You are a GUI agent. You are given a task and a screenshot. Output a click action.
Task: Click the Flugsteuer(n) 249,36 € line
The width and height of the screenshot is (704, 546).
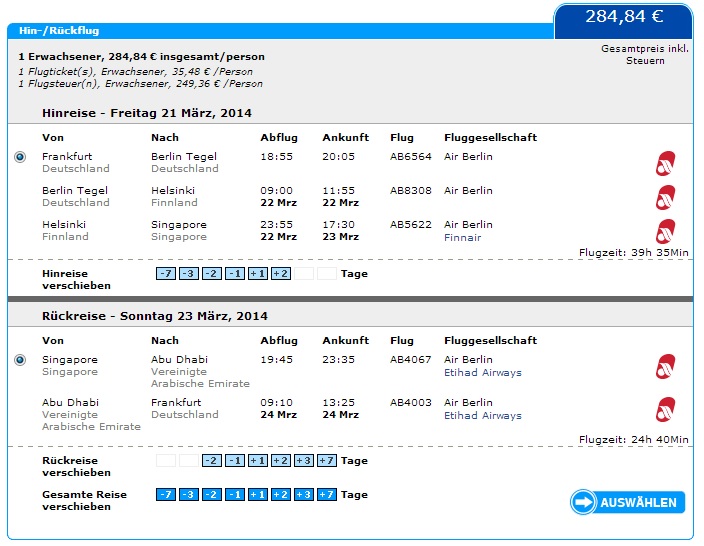(x=141, y=84)
